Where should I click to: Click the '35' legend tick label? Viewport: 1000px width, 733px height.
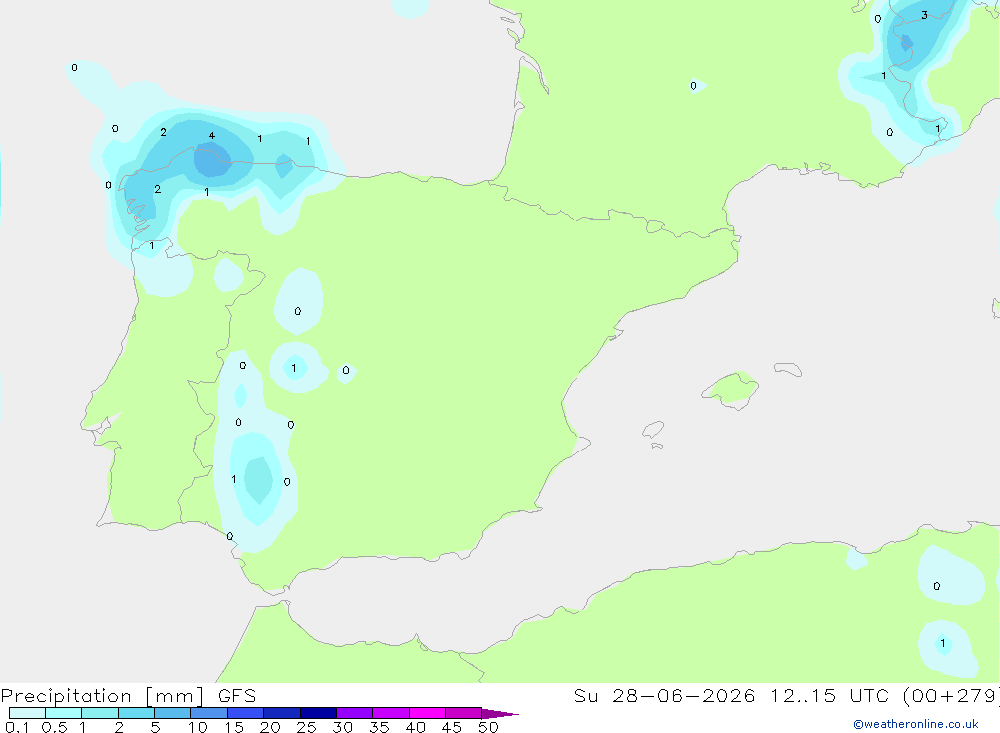(x=379, y=727)
